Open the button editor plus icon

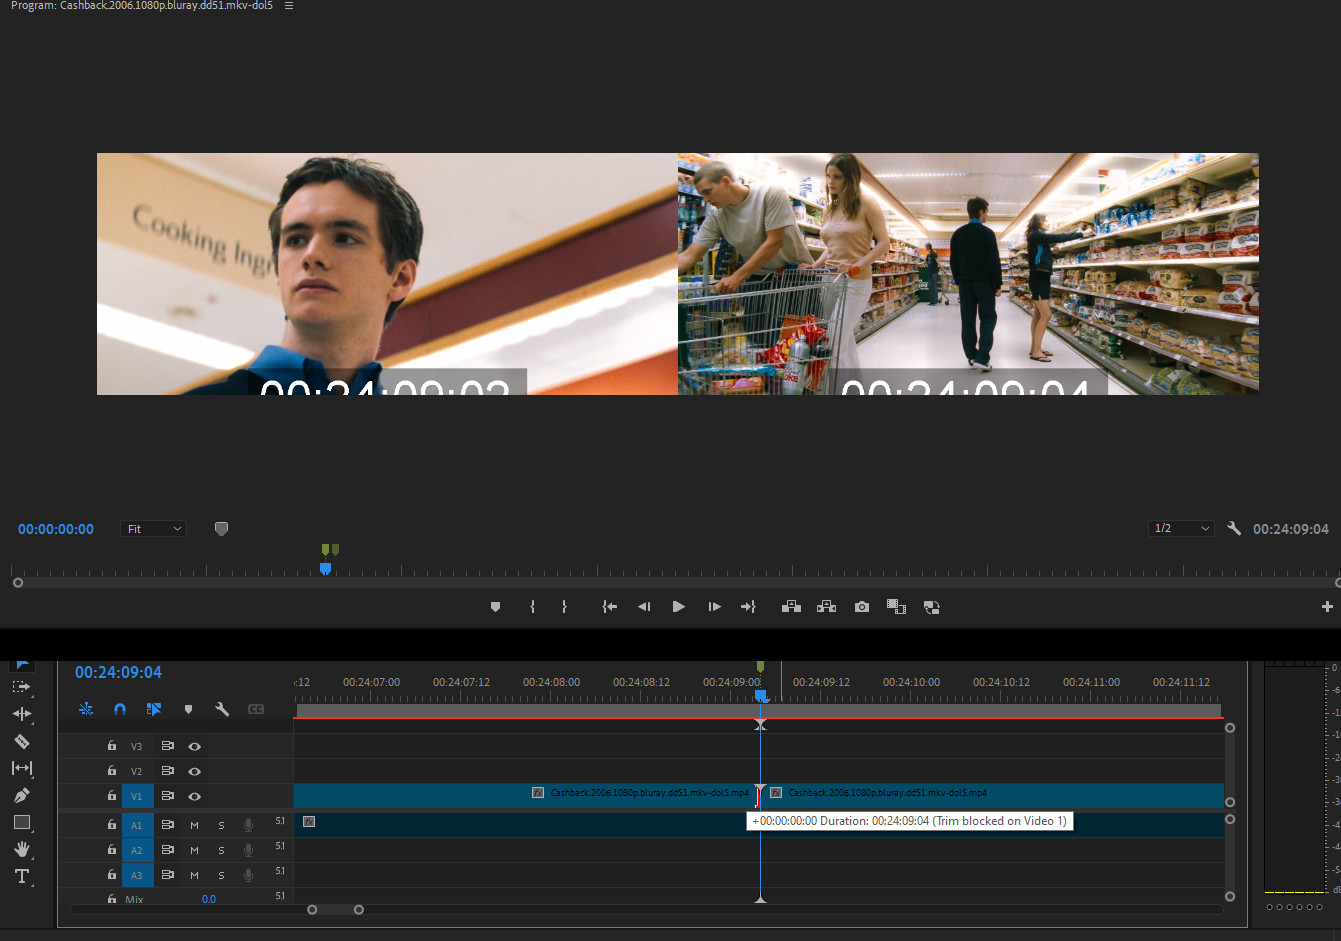coord(1327,607)
